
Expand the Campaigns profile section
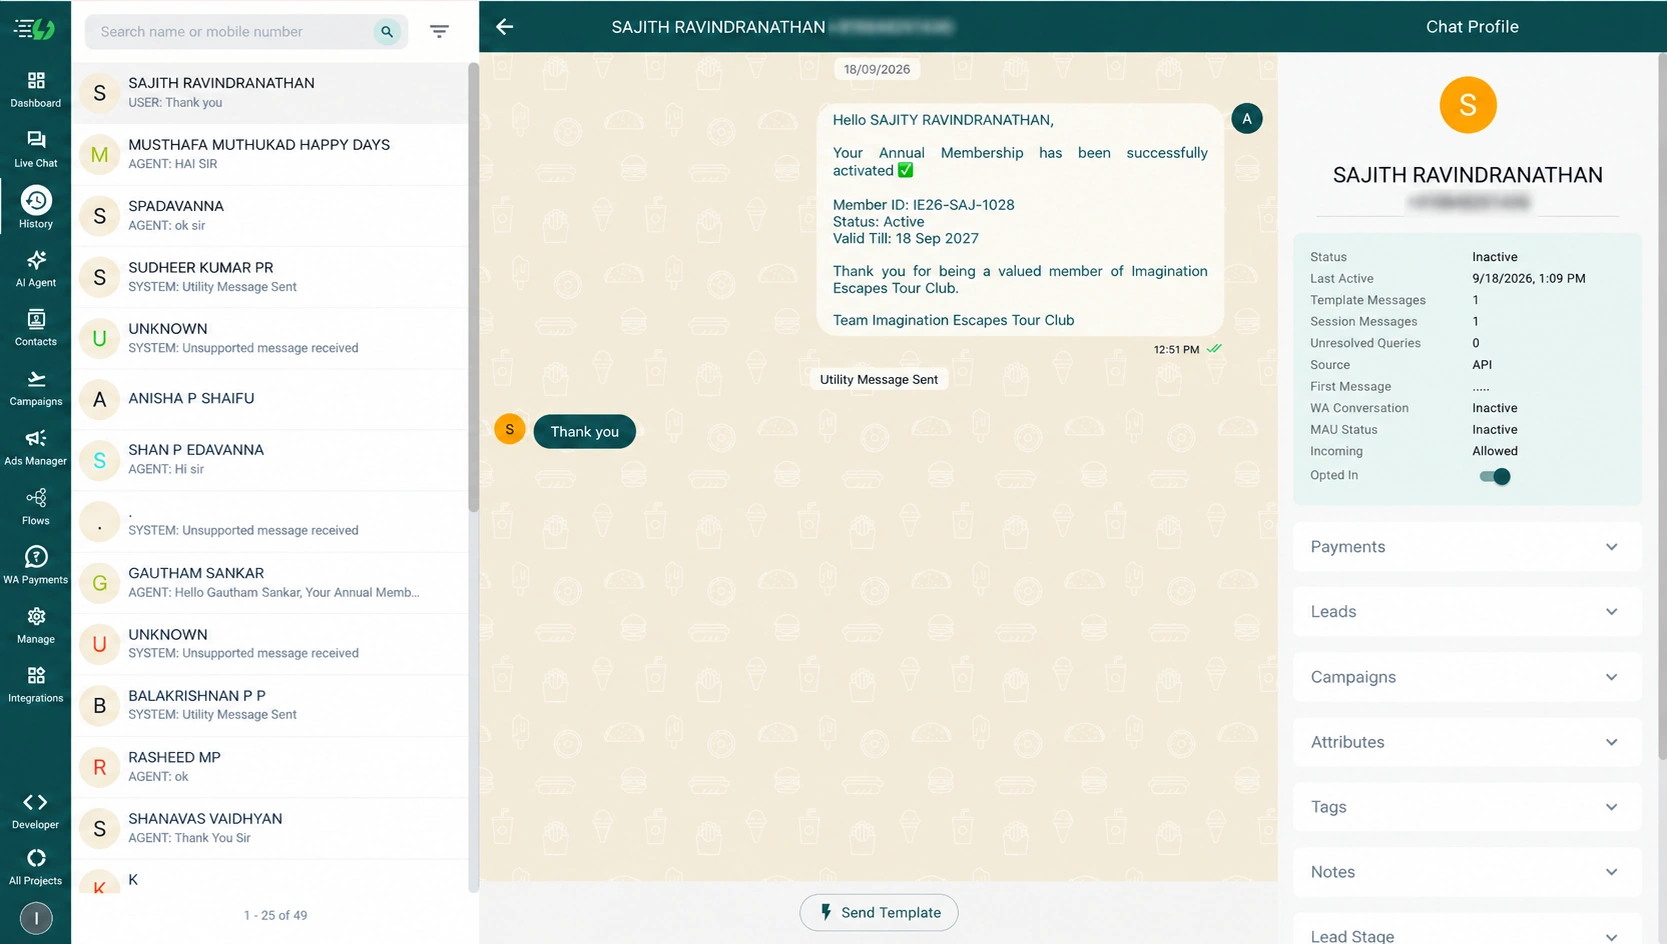pyautogui.click(x=1467, y=677)
